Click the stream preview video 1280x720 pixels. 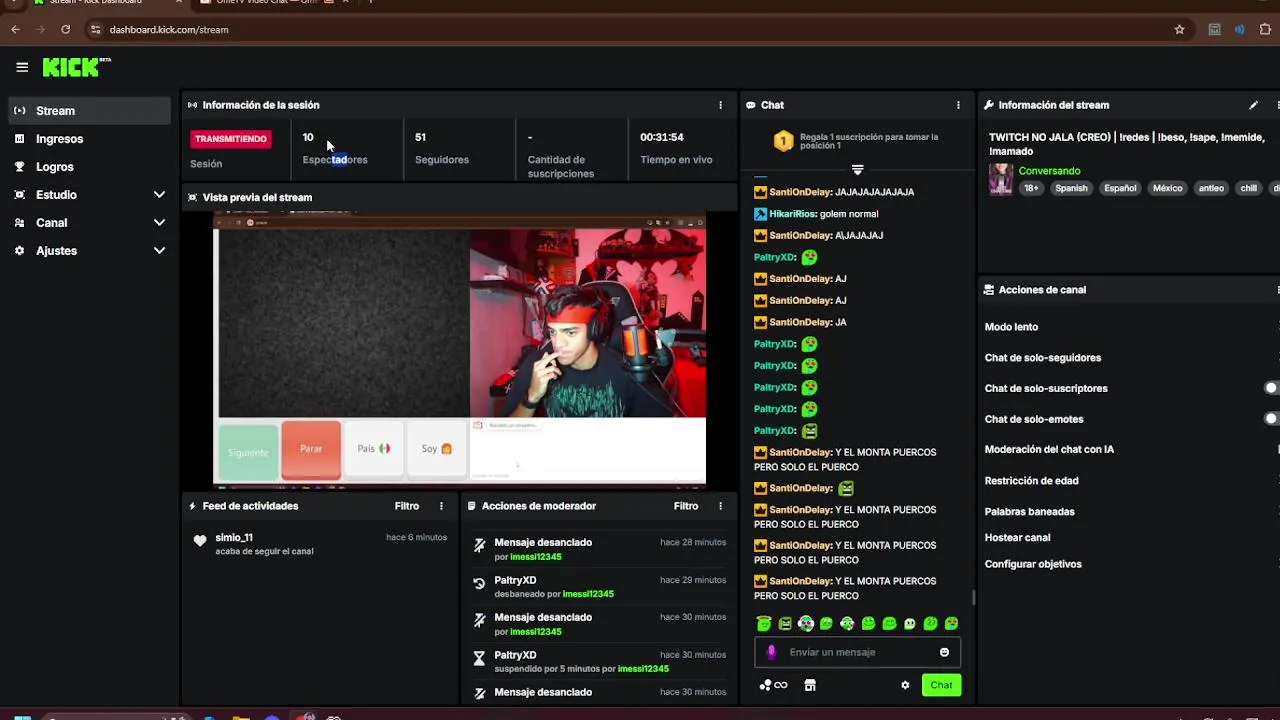(x=460, y=350)
